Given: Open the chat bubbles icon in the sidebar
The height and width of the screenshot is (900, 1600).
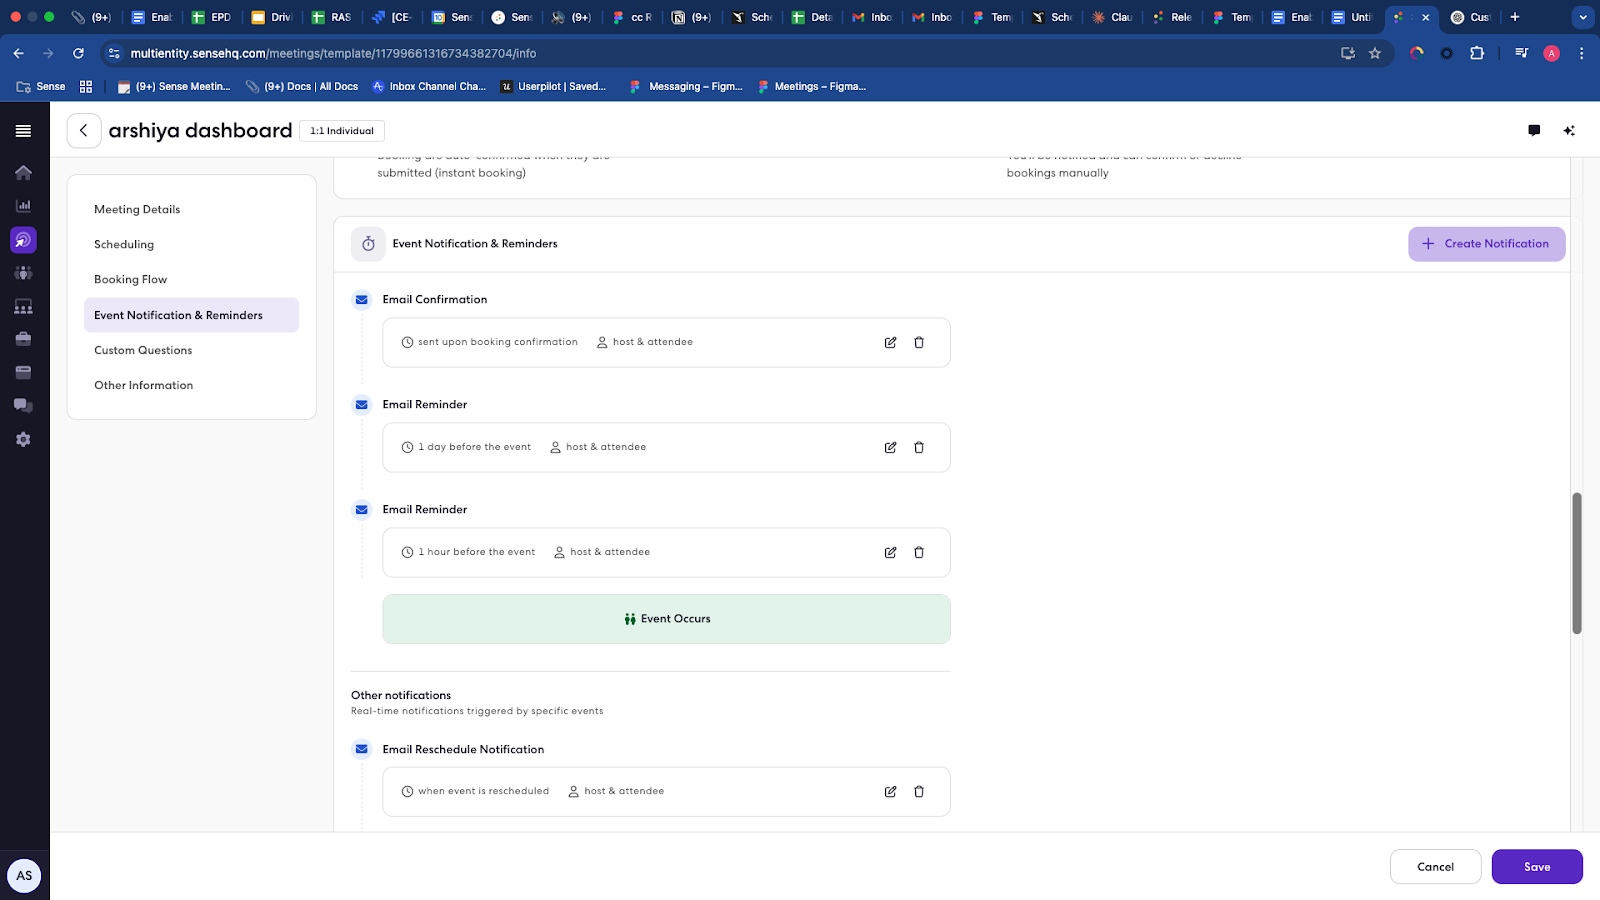Looking at the screenshot, I should click(x=23, y=405).
